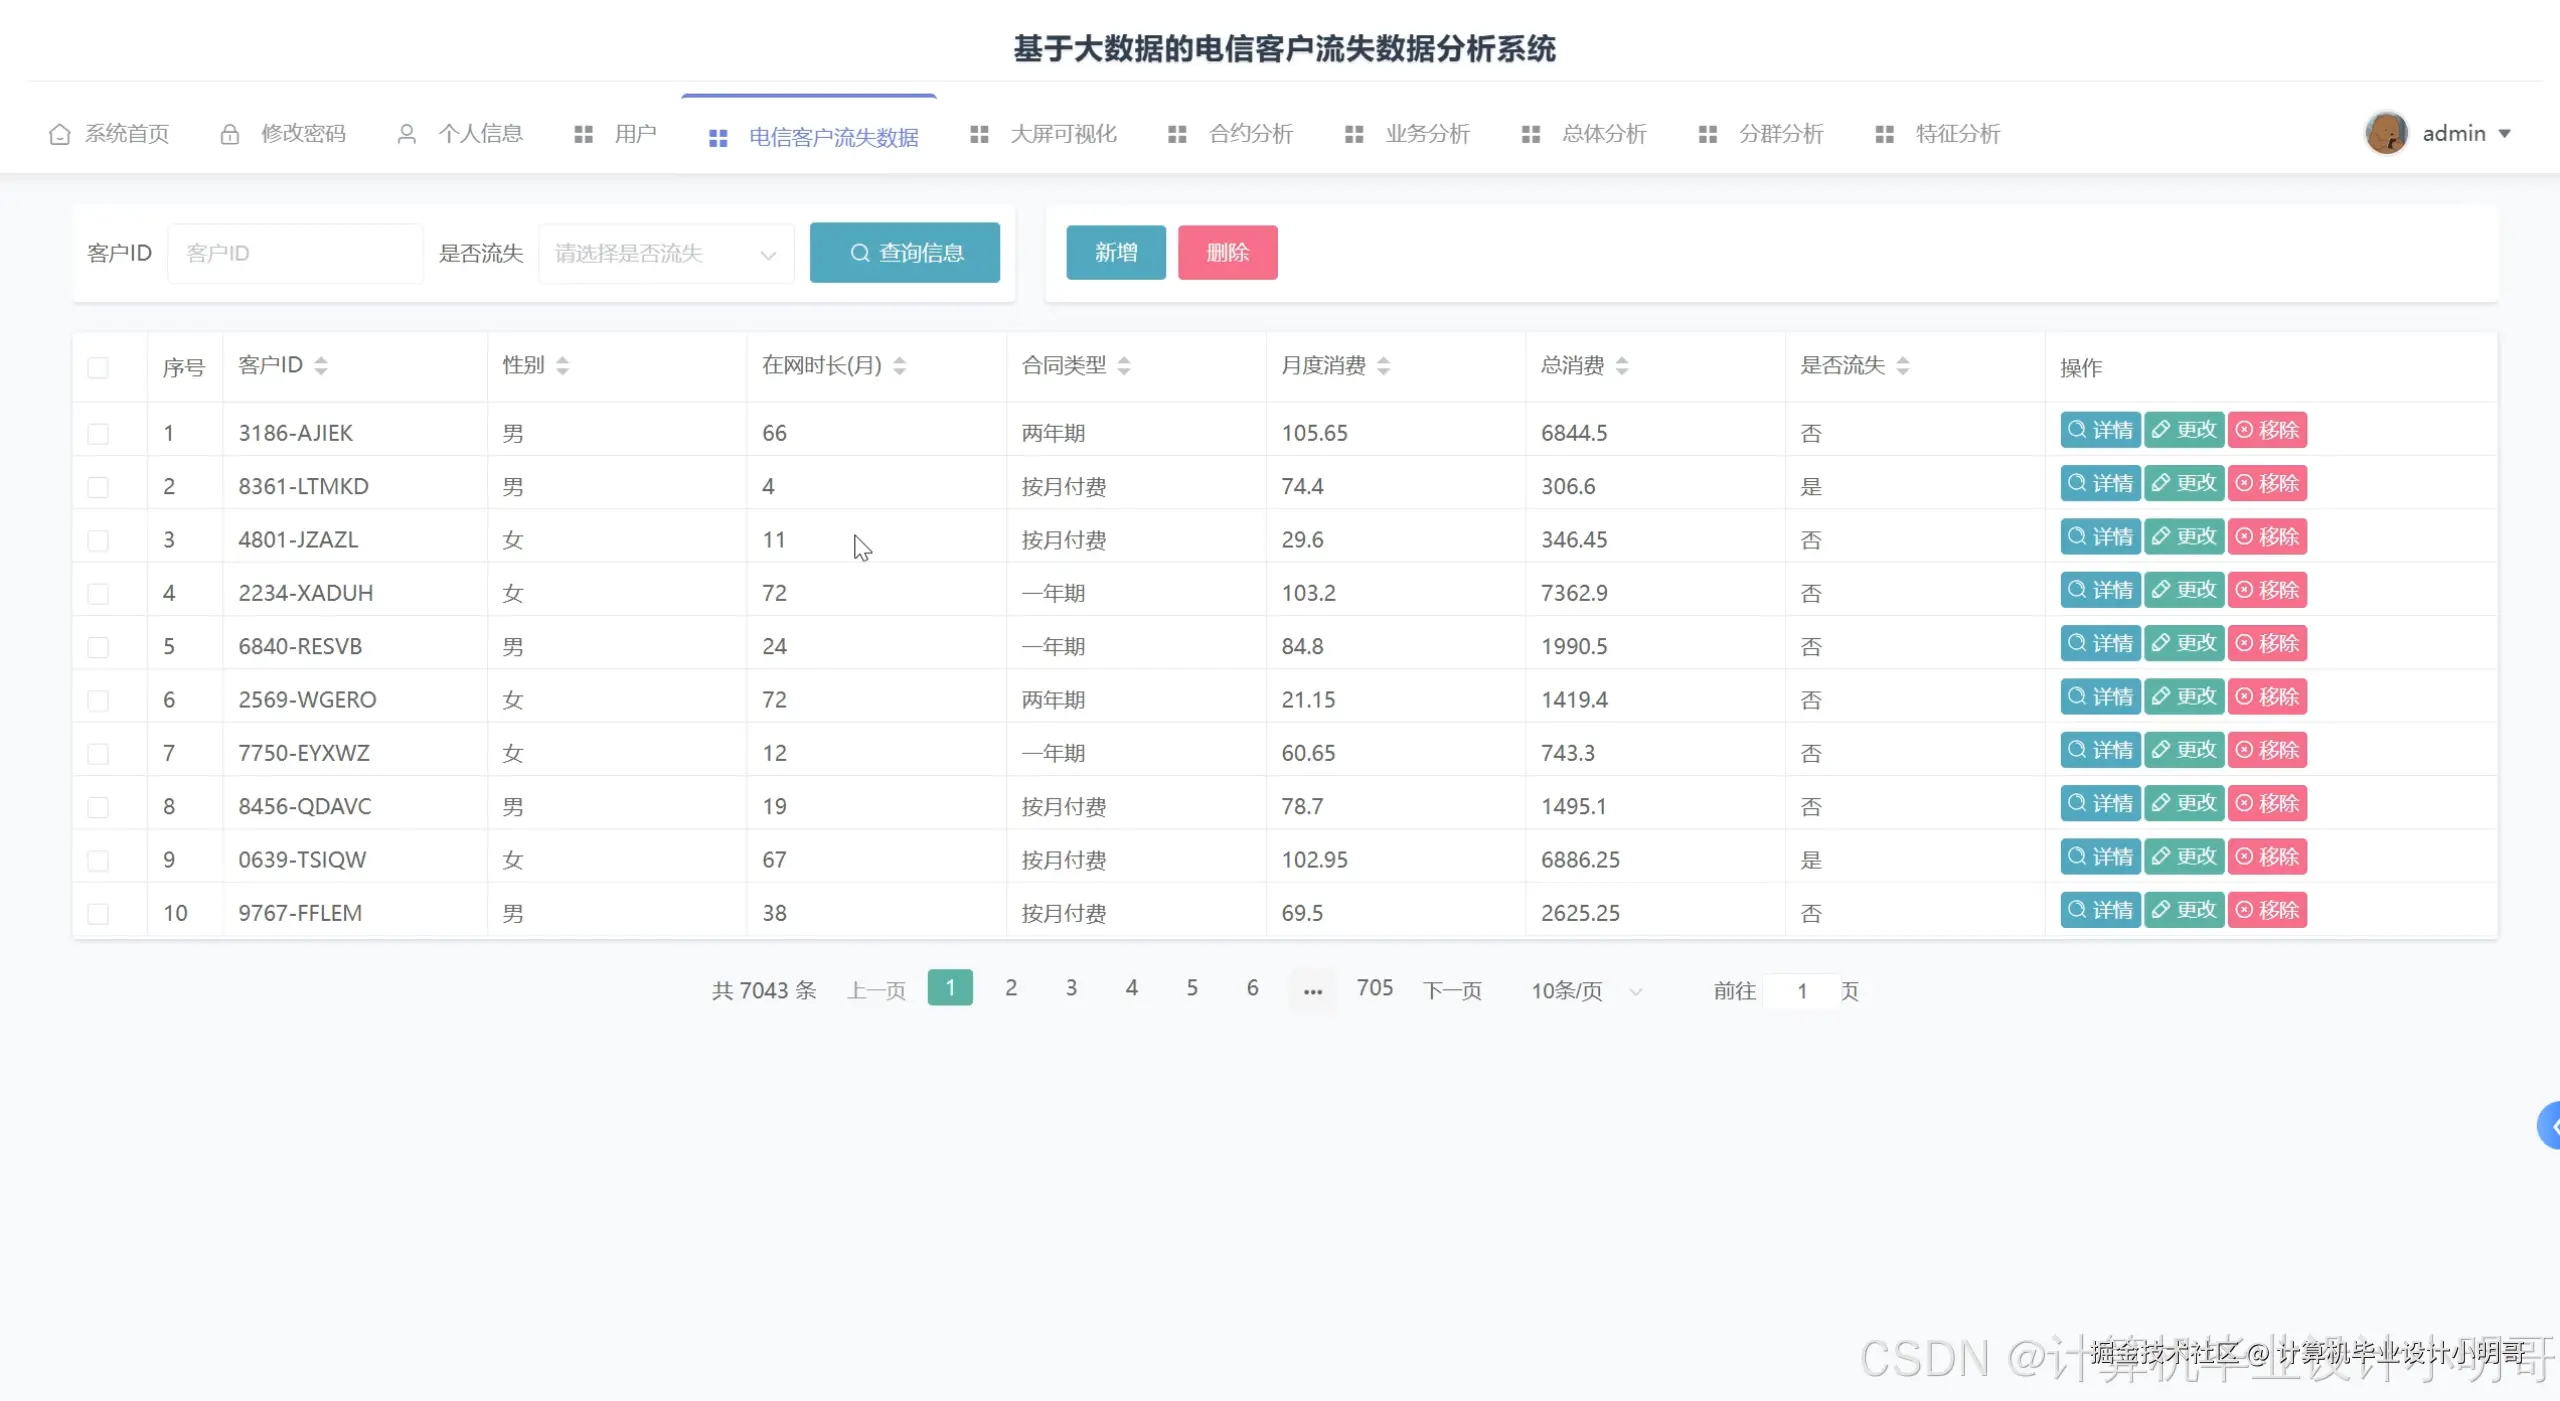This screenshot has height=1401, width=2560.
Task: Click the 客户ID input field
Action: coord(295,253)
